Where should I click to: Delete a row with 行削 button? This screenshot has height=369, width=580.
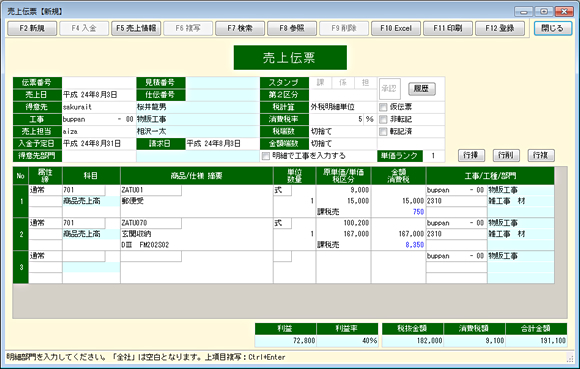point(506,155)
